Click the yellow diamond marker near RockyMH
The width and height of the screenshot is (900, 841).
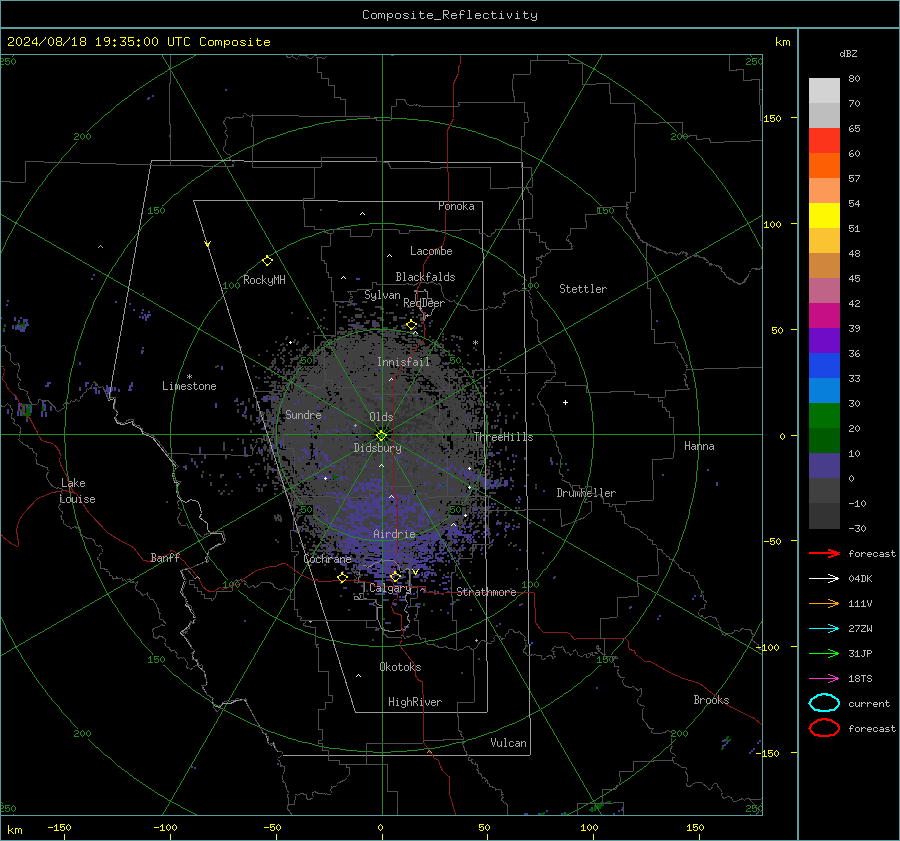(267, 261)
